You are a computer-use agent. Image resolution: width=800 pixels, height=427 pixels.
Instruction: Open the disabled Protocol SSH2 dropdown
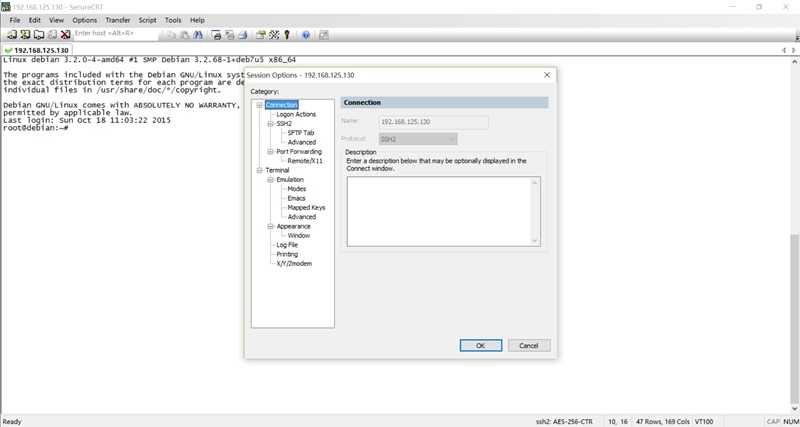418,139
